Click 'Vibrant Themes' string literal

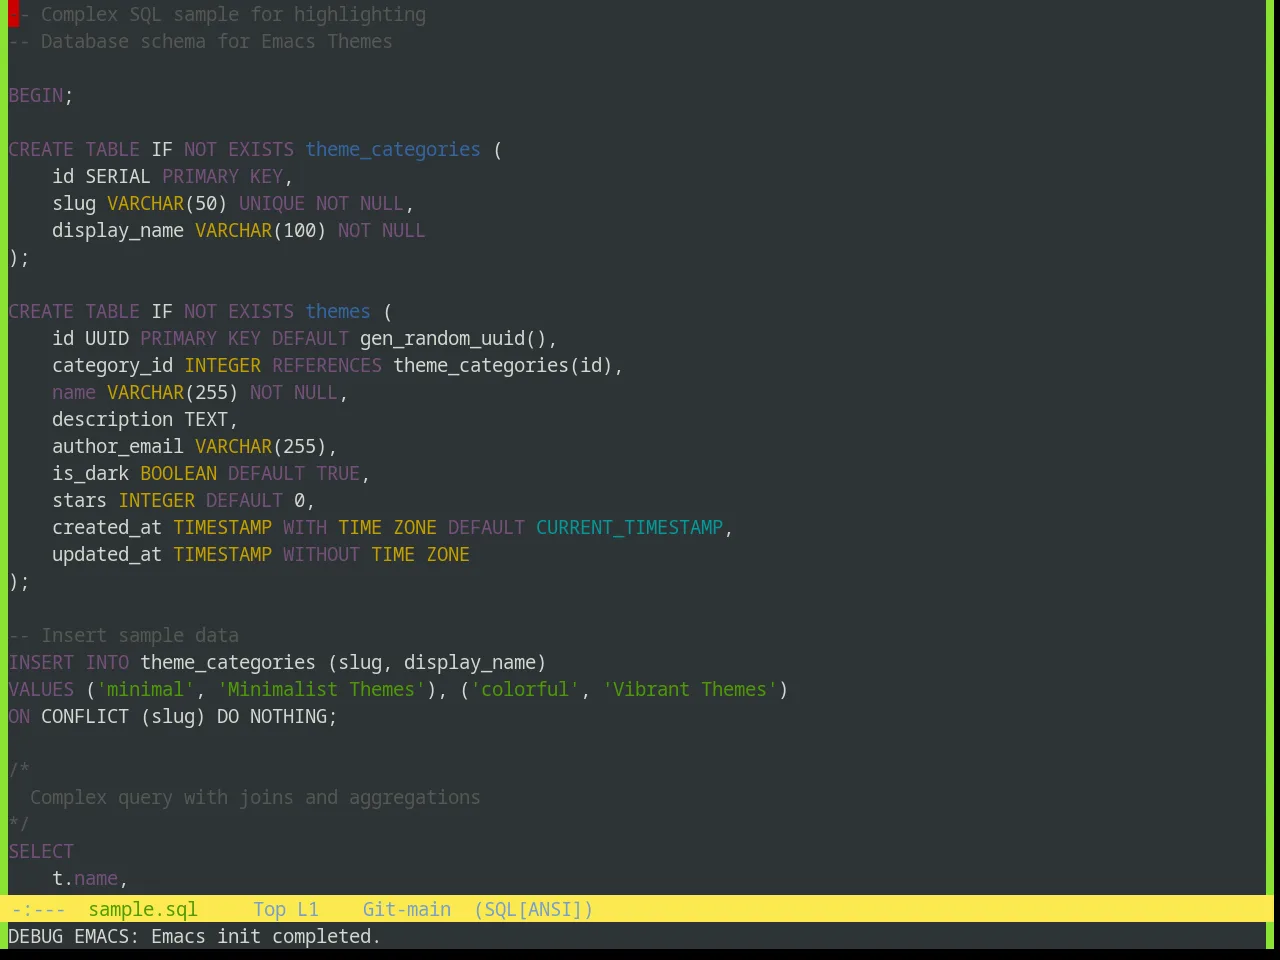[x=690, y=689]
